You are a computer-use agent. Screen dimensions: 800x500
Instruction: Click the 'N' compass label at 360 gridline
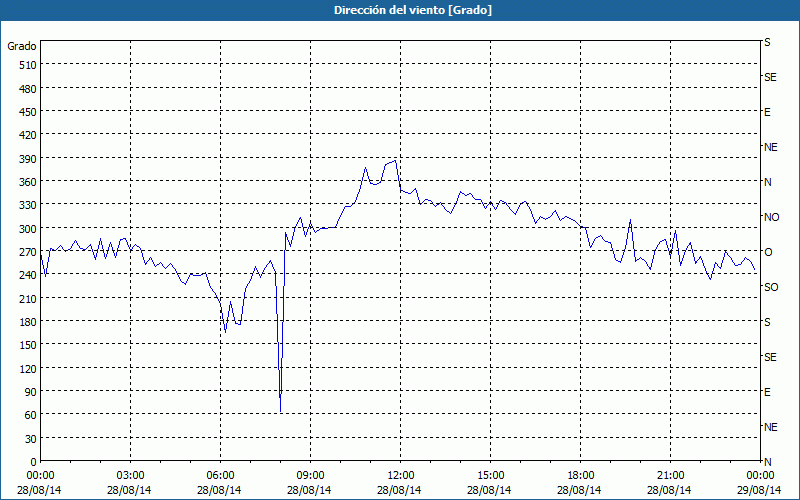point(767,182)
